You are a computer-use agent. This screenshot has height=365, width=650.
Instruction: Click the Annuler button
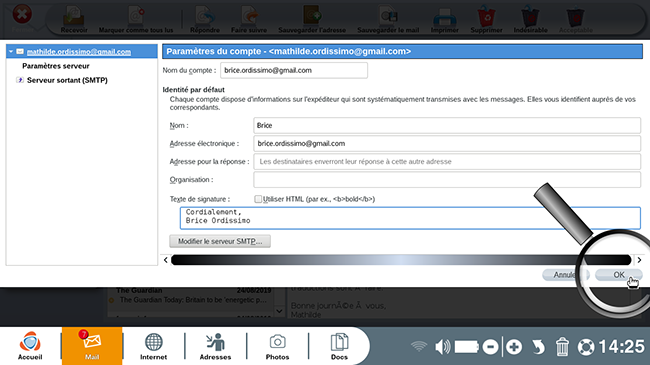click(x=566, y=275)
